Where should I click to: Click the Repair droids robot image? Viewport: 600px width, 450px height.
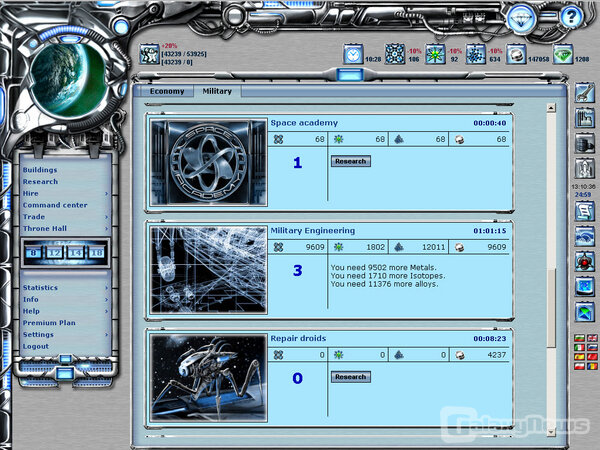point(209,378)
